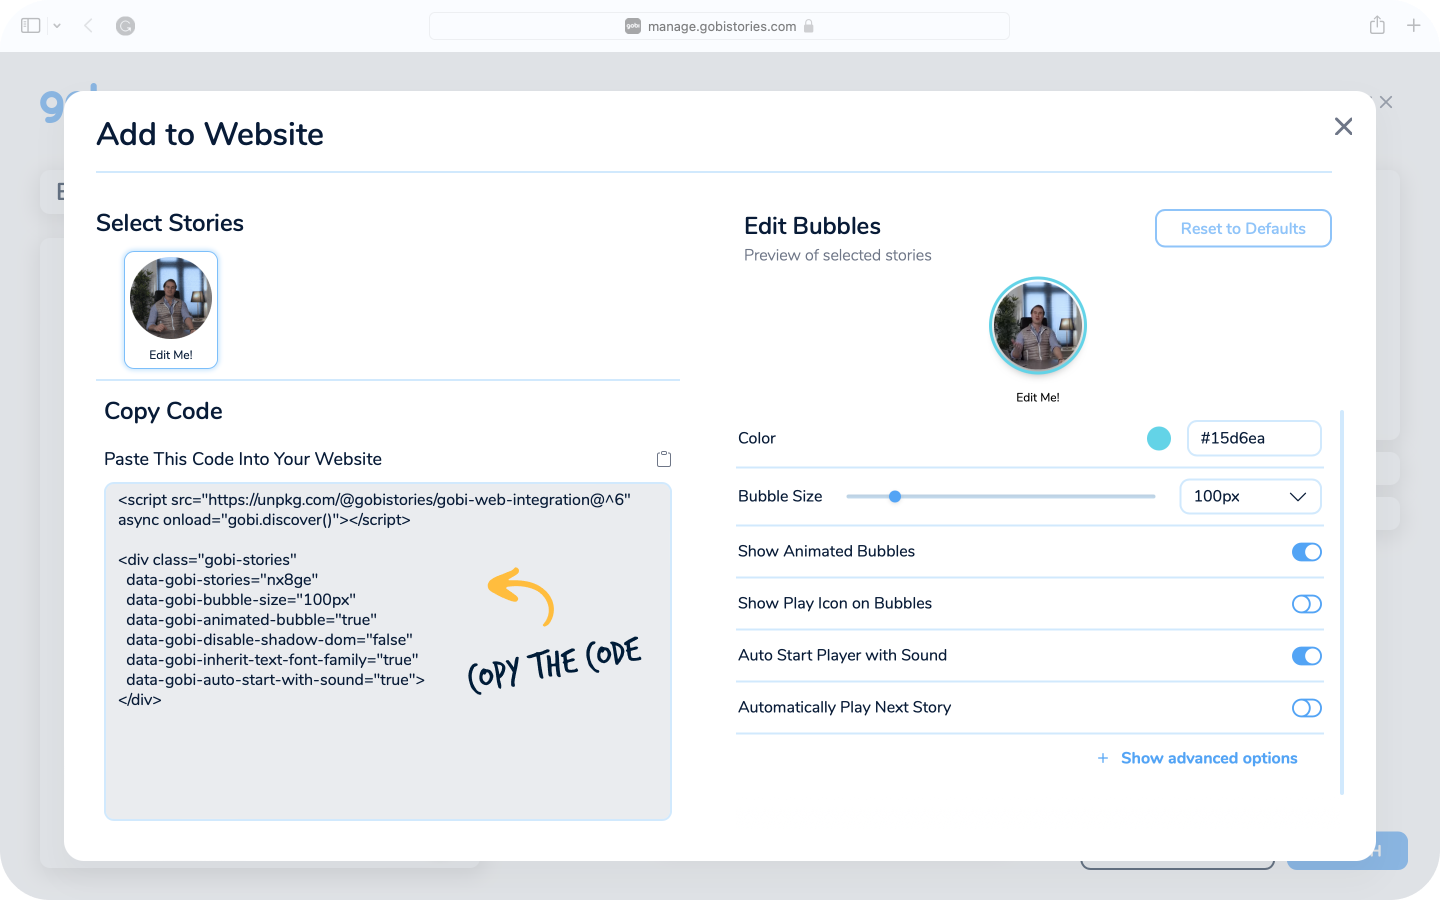Click the manage.gobistories.com address bar
Screen dimensions: 1440x900
[719, 26]
